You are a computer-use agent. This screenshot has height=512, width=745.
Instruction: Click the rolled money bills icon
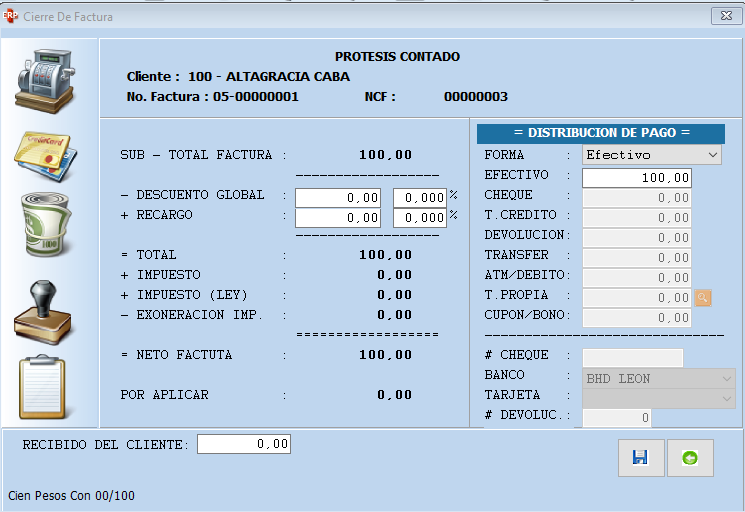(45, 225)
